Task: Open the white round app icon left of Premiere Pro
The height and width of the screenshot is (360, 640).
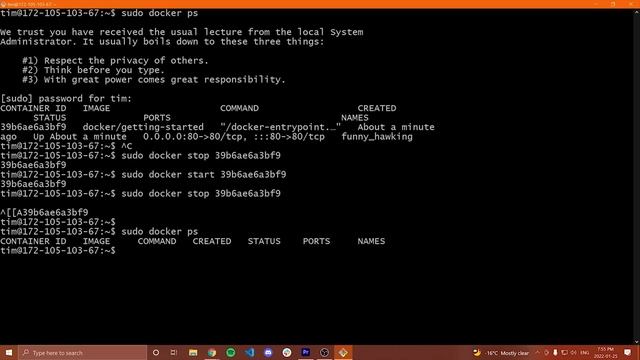Action: 287,353
